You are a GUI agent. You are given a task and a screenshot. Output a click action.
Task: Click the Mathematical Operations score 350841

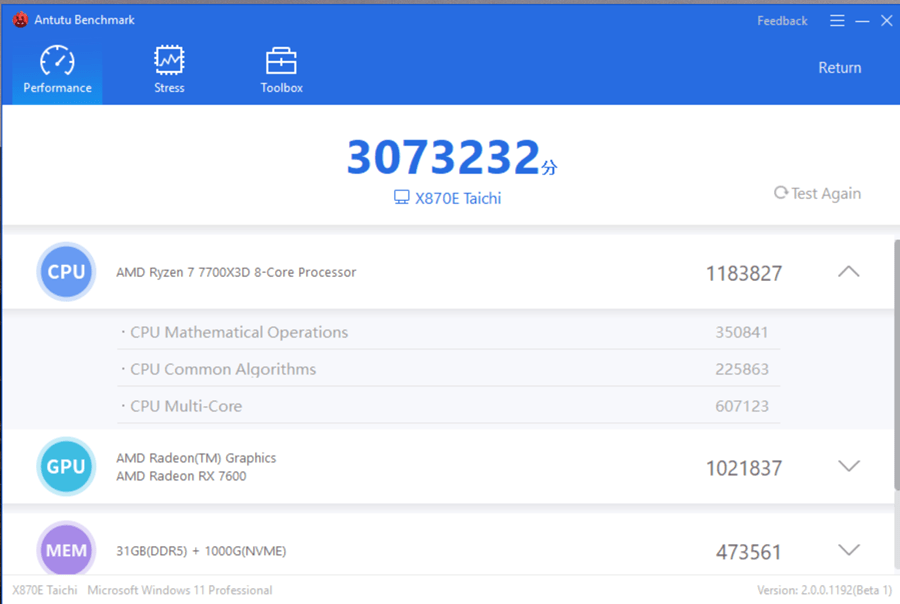click(x=742, y=332)
